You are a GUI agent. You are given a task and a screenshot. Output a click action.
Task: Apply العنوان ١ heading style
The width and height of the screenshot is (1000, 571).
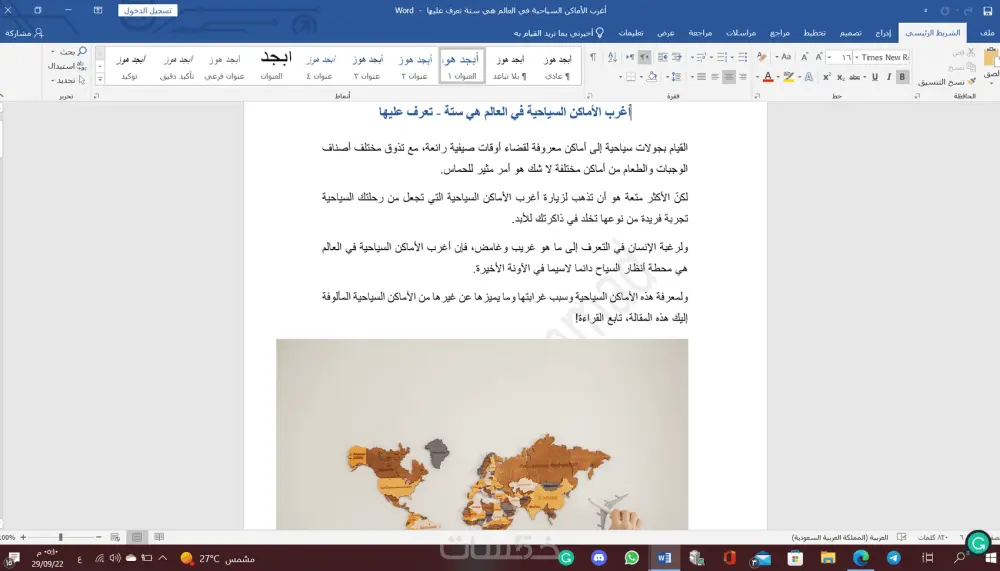click(x=462, y=66)
